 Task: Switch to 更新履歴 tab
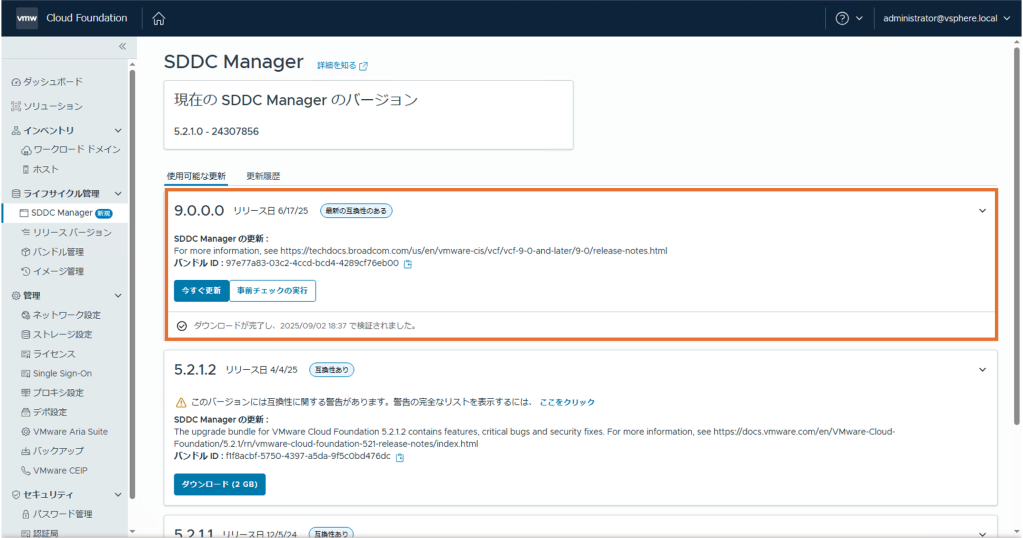point(263,176)
